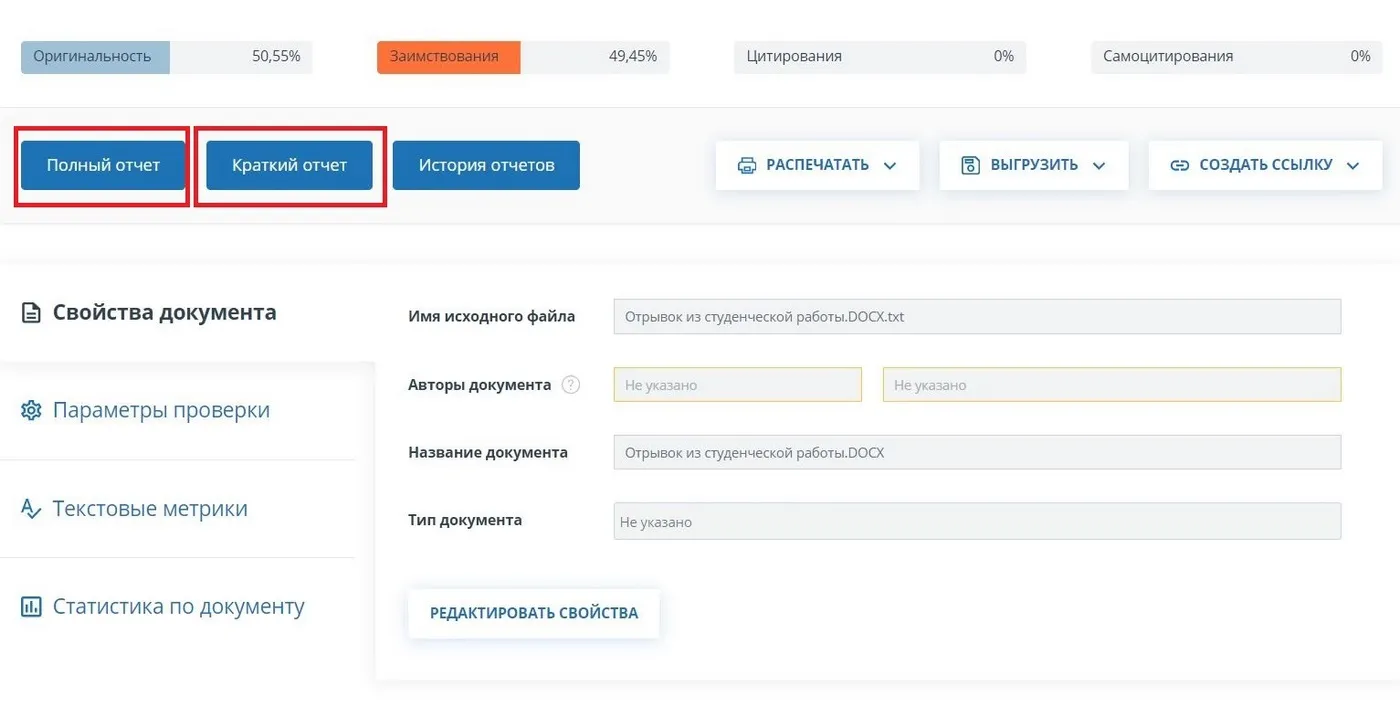Screen dimensions: 1400x728
Task: Click the link icon in СОЗДАТЬ ССЫЛКУ
Action: coord(1180,166)
